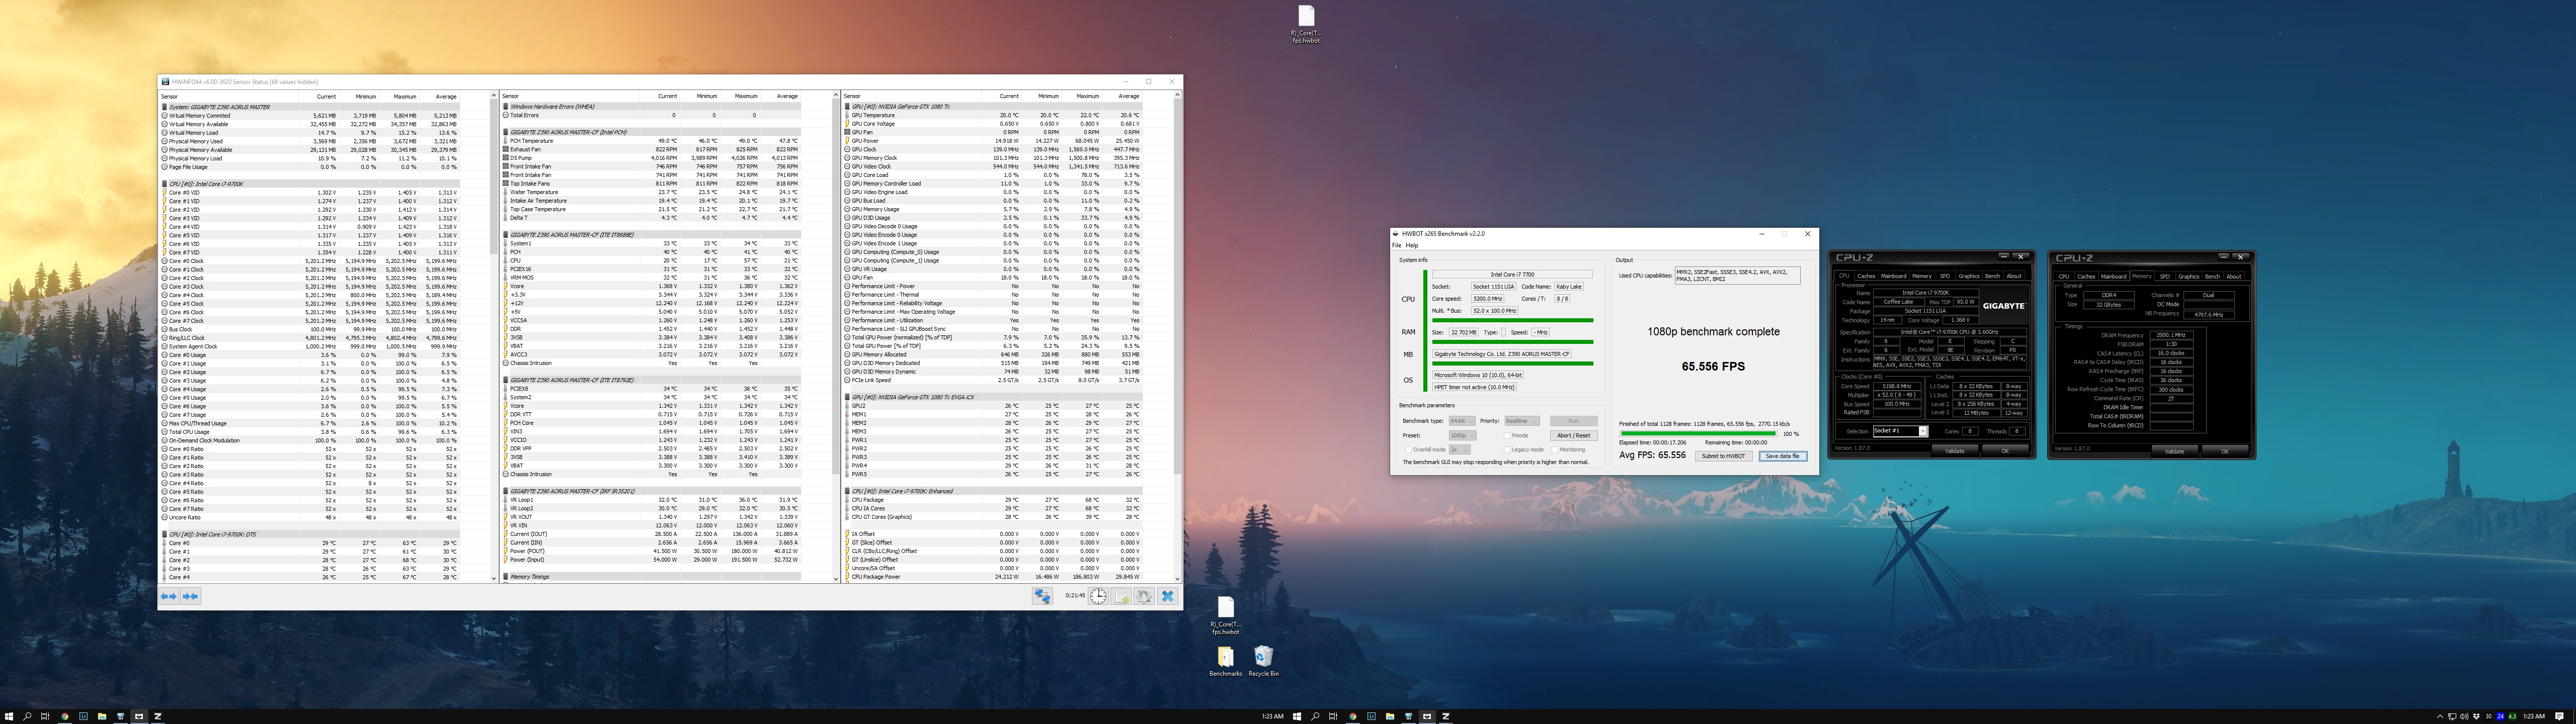Open the Preset 1080p dropdown
2576x724 pixels.
[x=1463, y=436]
